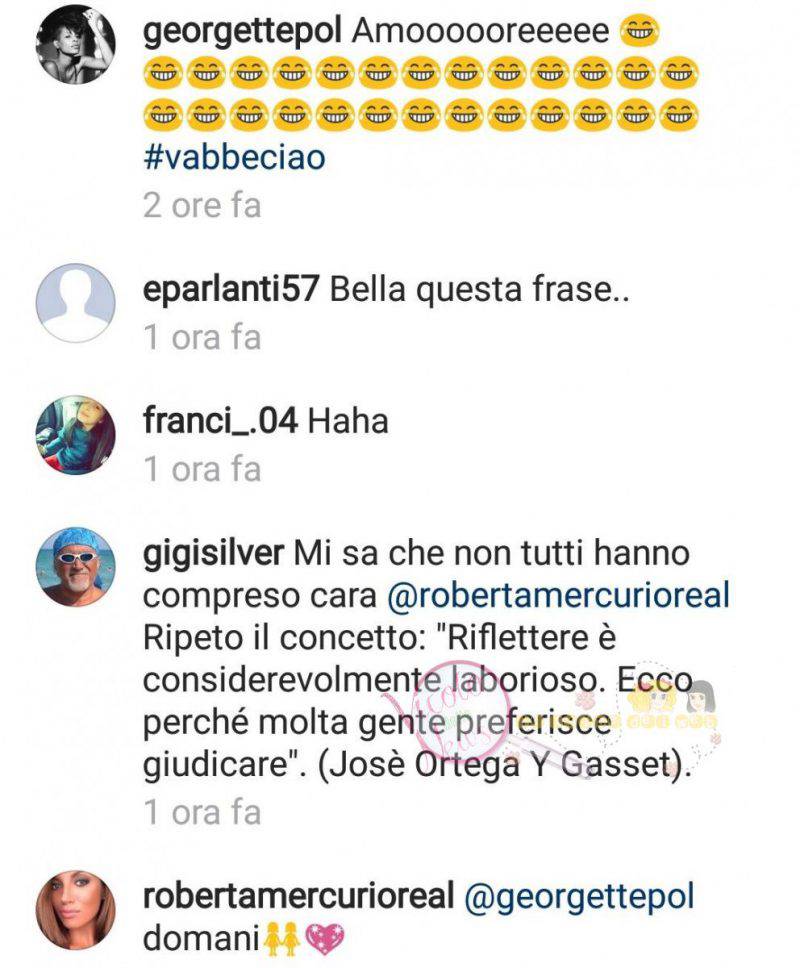Tap the pink sparkling heart emoji

coord(324,940)
